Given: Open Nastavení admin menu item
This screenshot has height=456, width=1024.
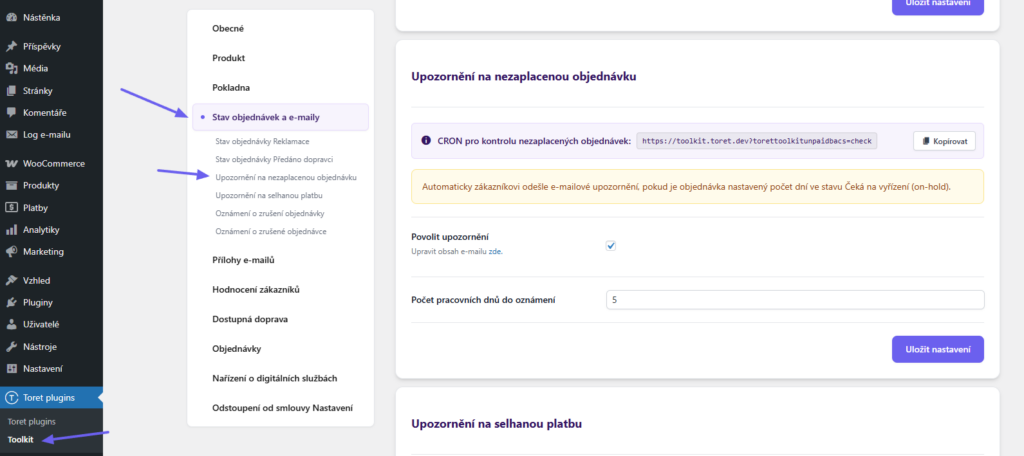Looking at the screenshot, I should pyautogui.click(x=51, y=368).
